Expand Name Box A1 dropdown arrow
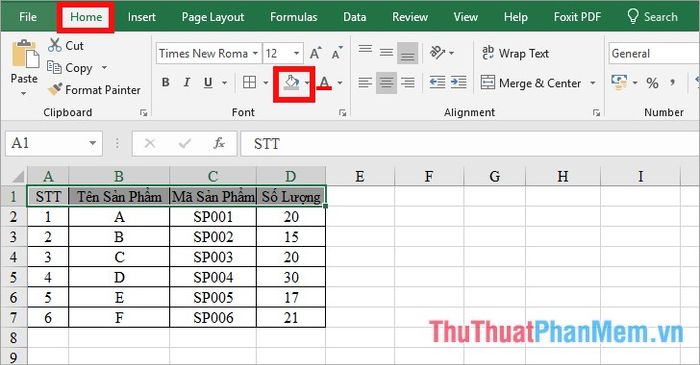 [x=92, y=143]
